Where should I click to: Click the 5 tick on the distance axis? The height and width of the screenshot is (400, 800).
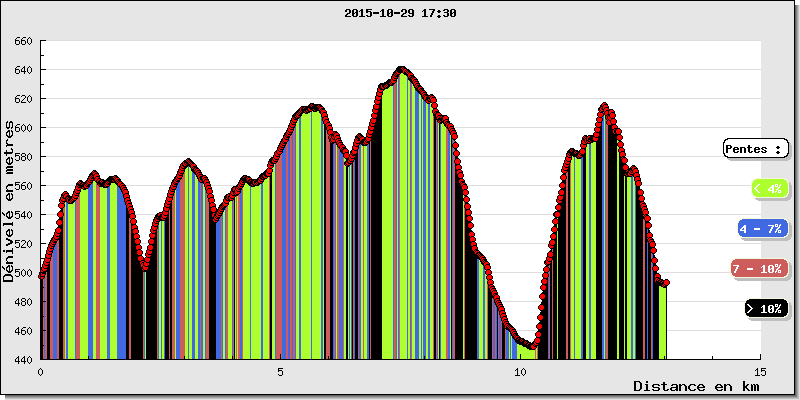(280, 372)
